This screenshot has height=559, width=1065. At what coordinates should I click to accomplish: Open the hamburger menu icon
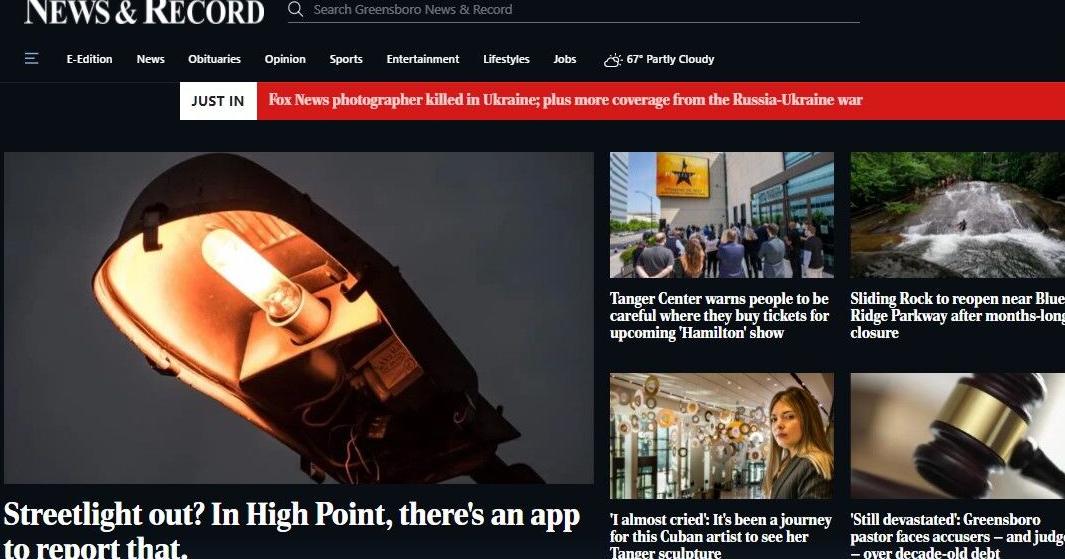tap(31, 59)
